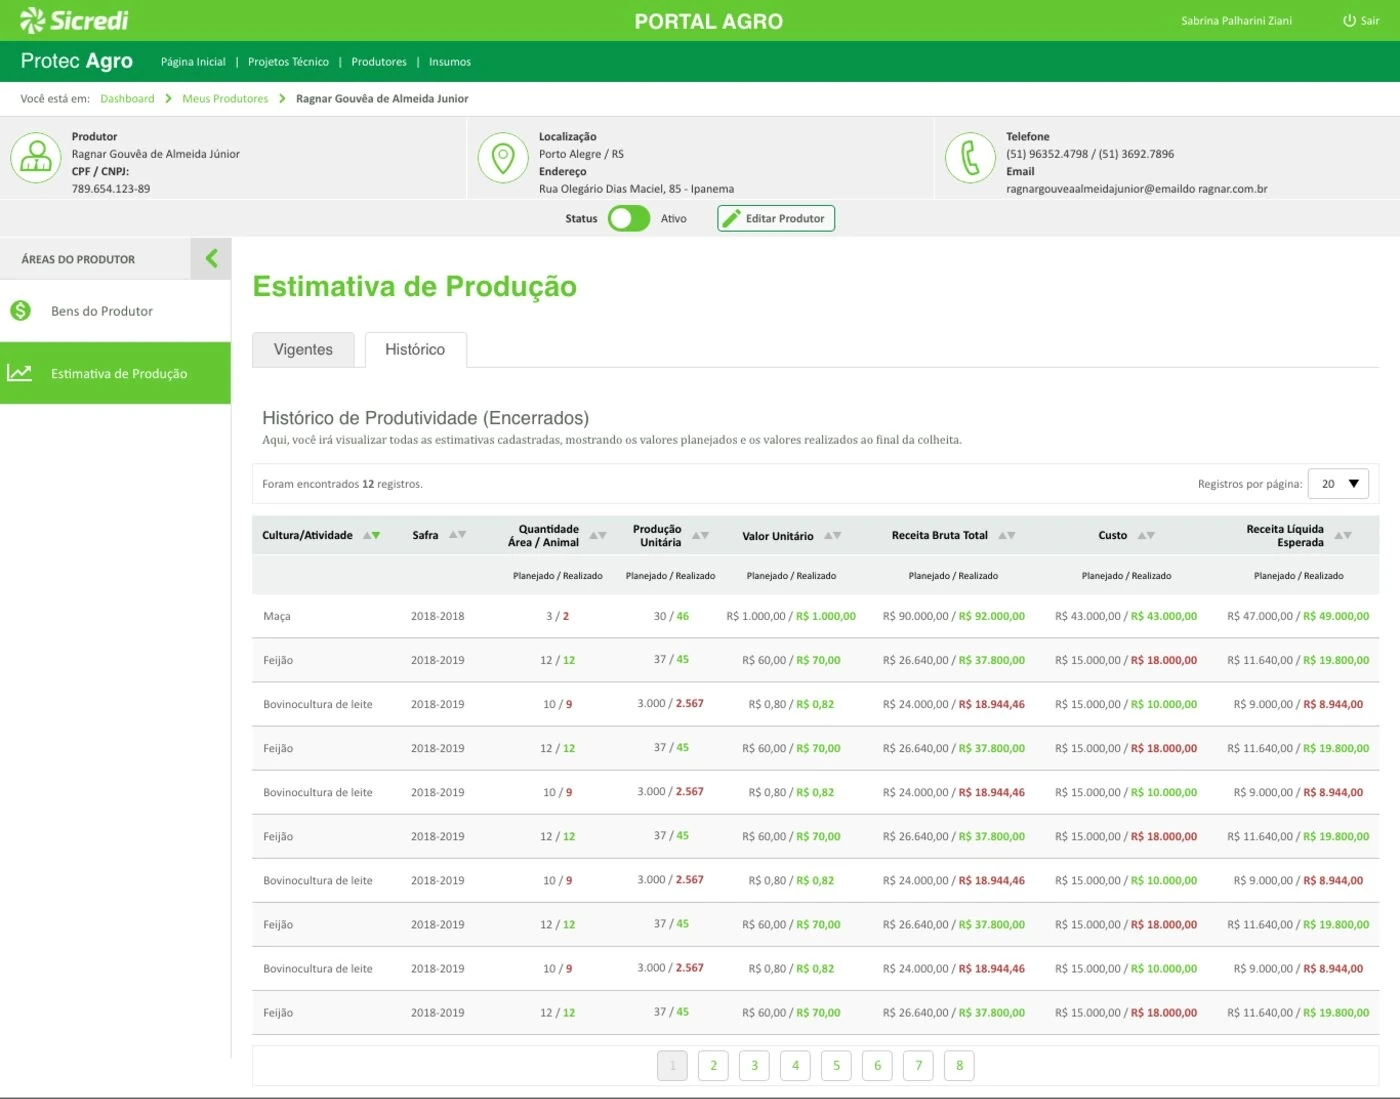Sort by Receita Bruta Total arrows
1400x1099 pixels.
1007,536
